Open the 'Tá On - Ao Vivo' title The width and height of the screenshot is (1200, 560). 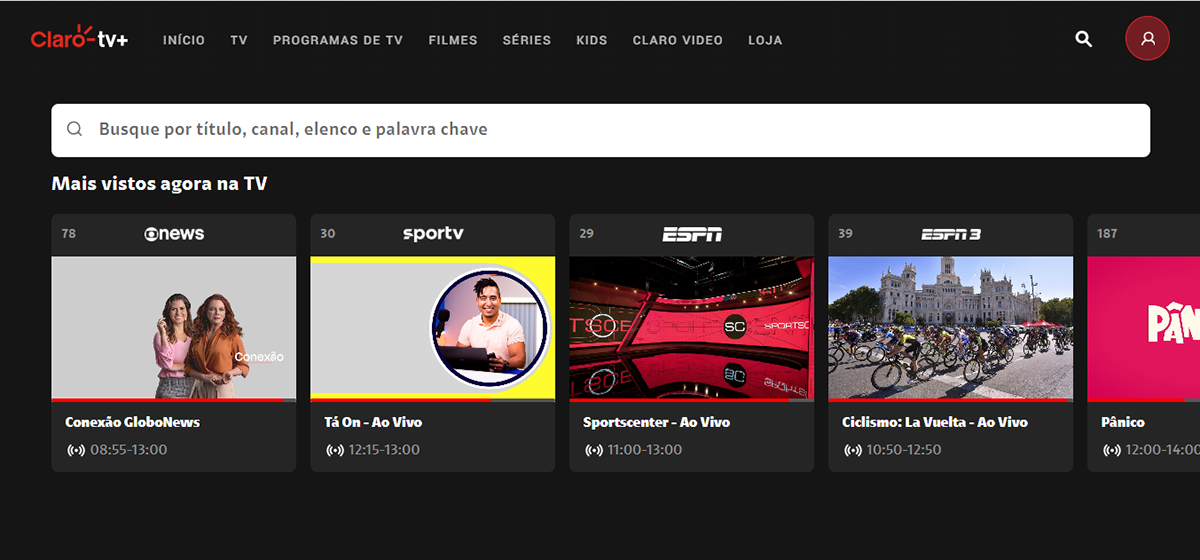374,422
